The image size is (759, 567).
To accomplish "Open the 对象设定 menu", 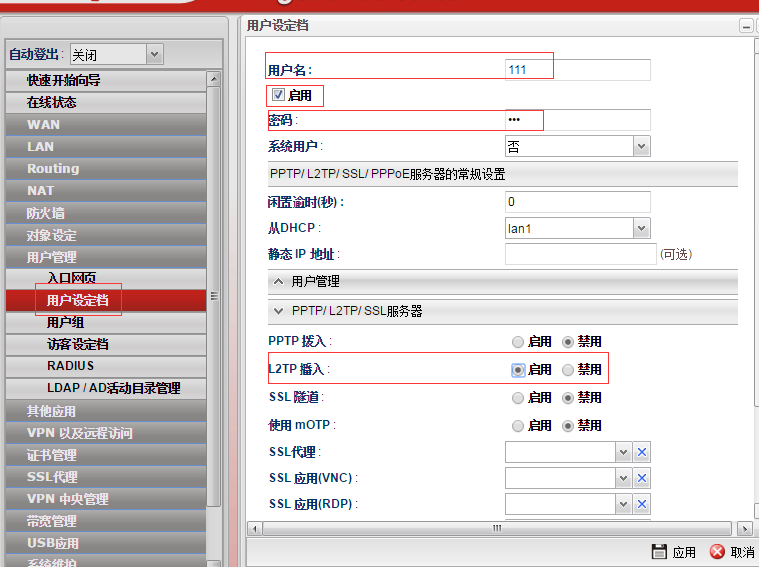I will [106, 235].
